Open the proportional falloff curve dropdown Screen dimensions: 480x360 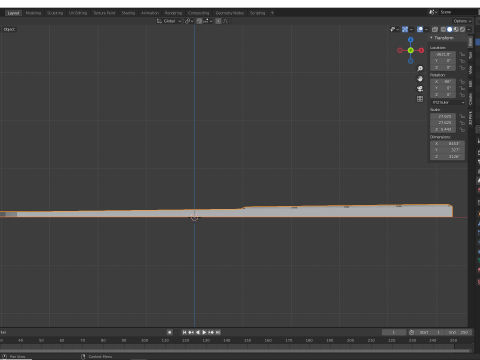[227, 21]
